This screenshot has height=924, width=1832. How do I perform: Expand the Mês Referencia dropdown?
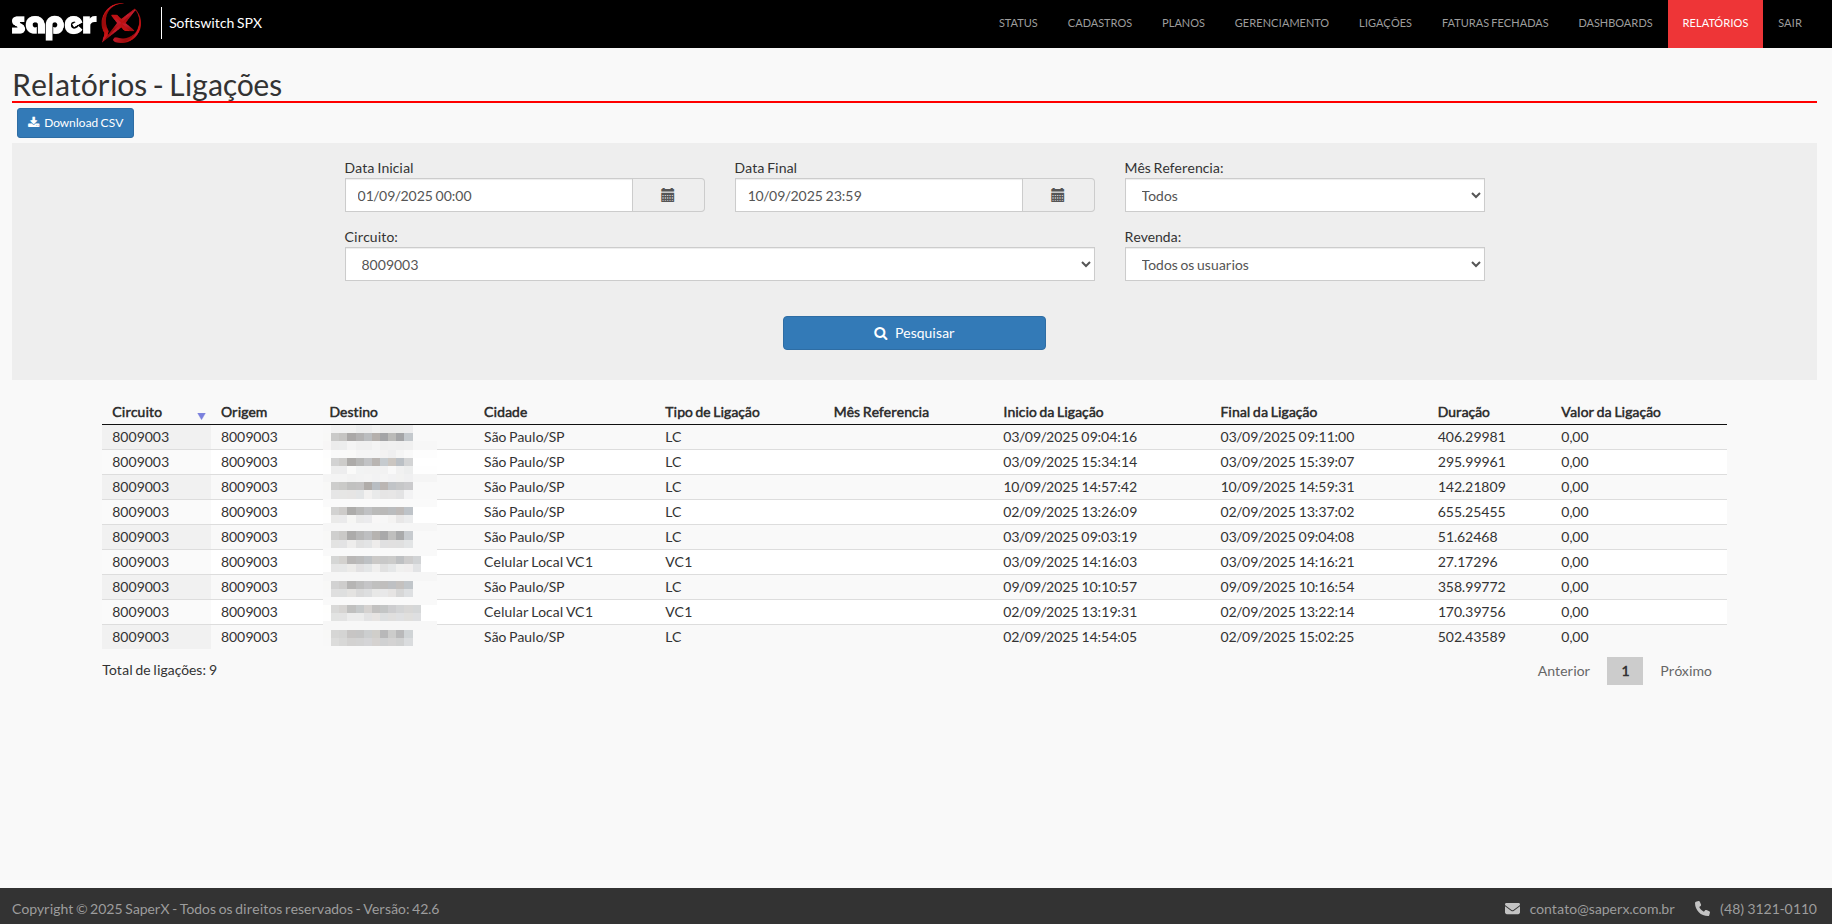(x=1304, y=196)
